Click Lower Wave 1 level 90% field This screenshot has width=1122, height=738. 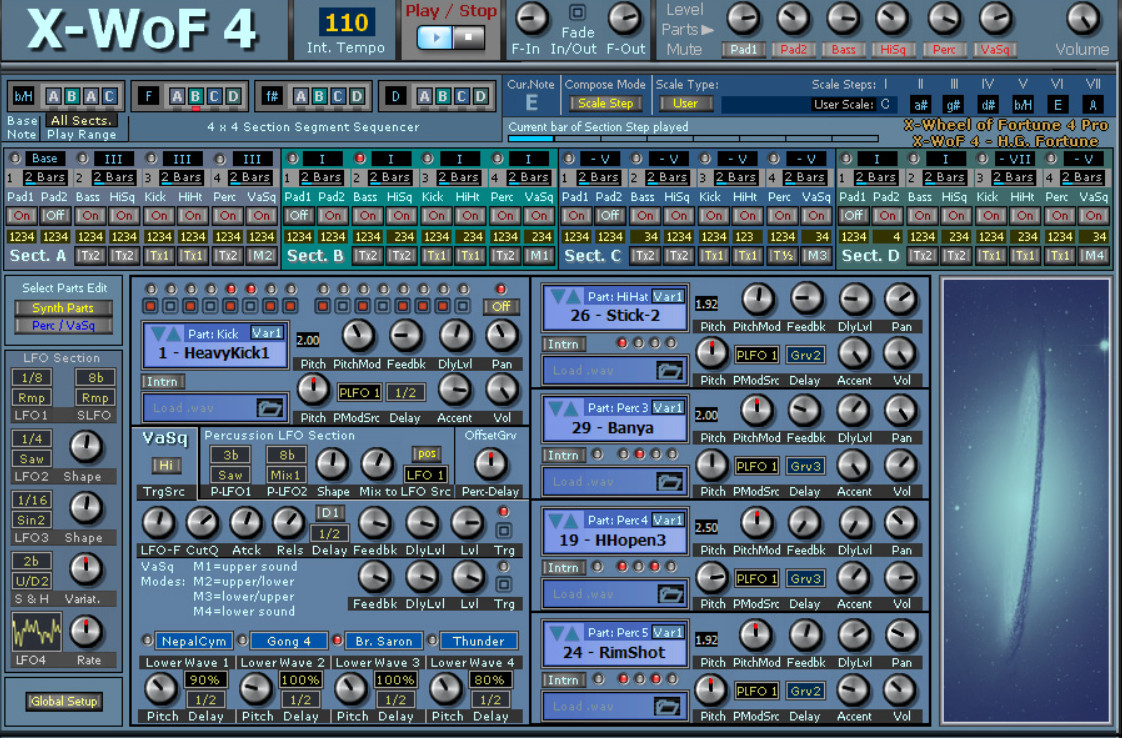(205, 680)
